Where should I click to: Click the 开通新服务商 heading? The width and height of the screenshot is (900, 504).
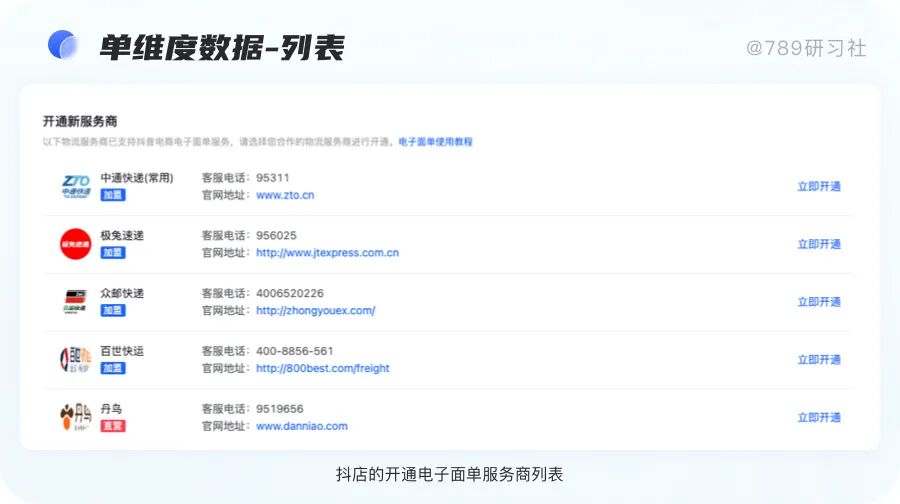coord(80,121)
